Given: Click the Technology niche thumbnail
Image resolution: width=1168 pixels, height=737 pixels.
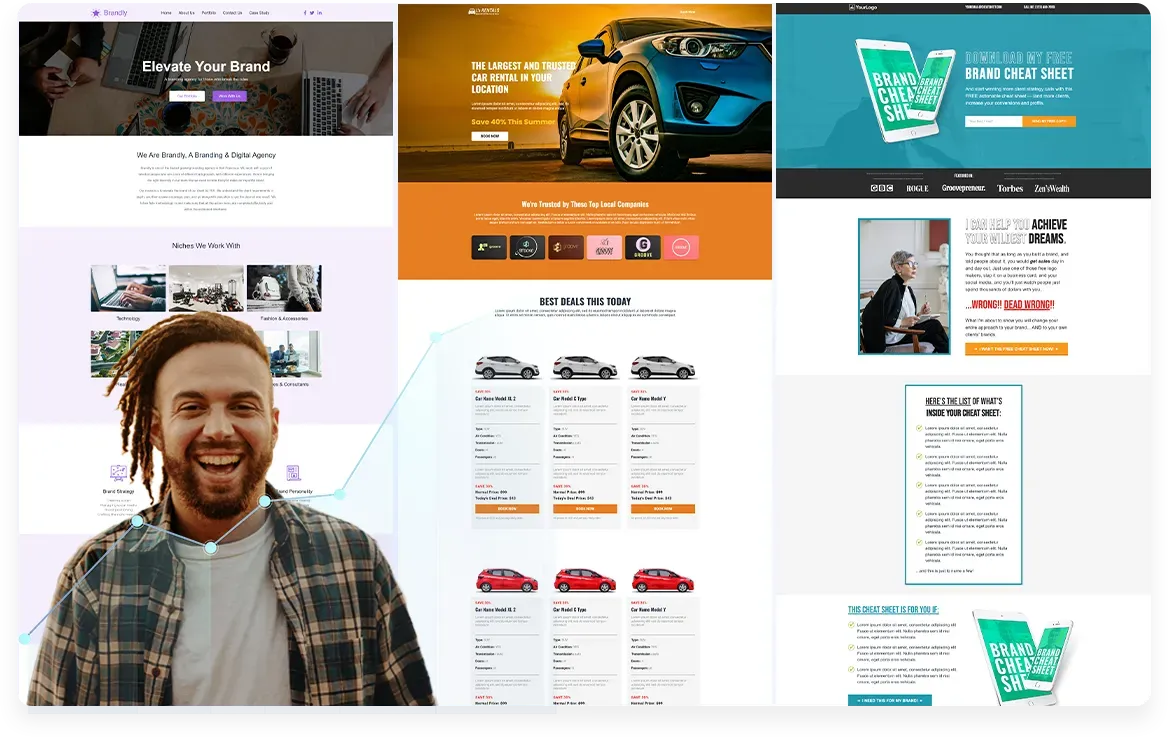Looking at the screenshot, I should click(x=128, y=288).
